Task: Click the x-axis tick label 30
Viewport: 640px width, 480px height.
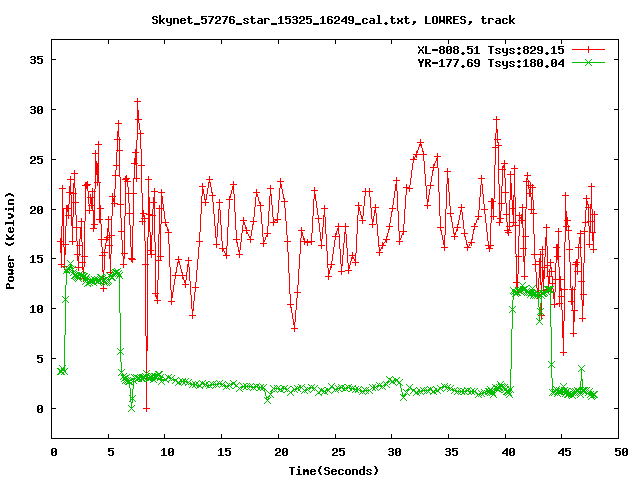Action: [x=394, y=452]
